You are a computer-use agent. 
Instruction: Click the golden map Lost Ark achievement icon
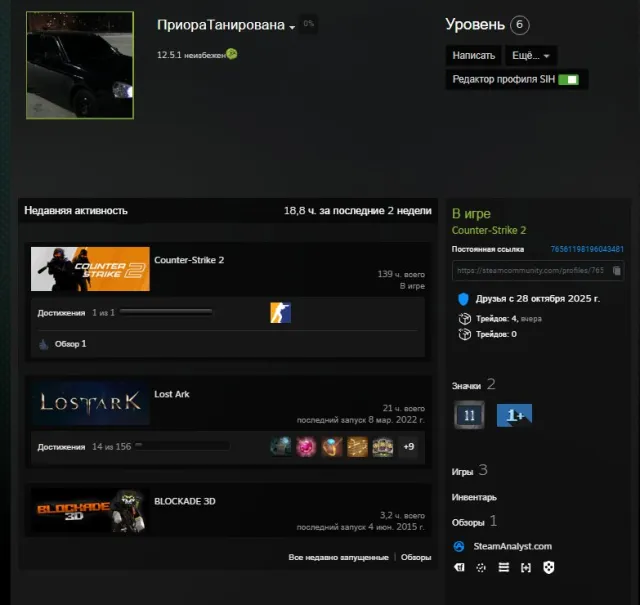coord(357,447)
